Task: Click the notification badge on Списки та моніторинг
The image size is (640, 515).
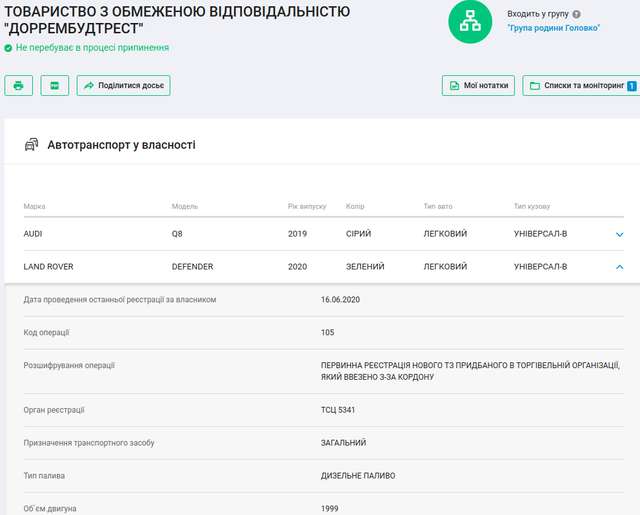Action: coord(631,86)
